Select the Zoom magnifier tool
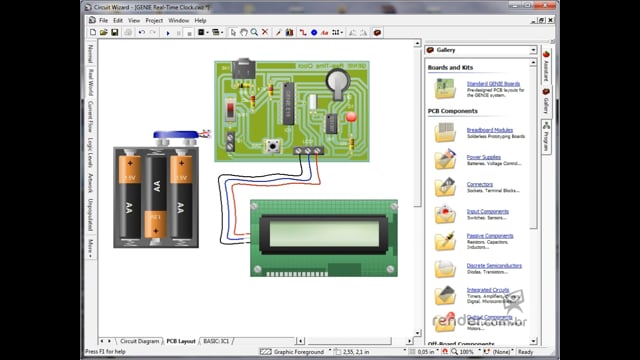The image size is (640, 360). 254,32
